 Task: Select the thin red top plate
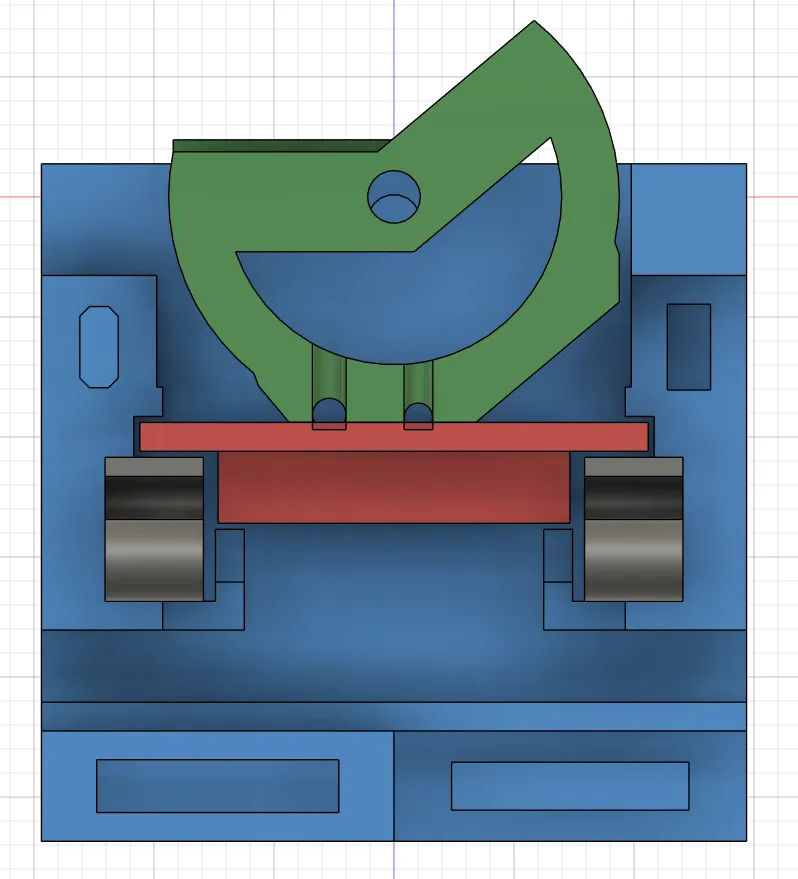pyautogui.click(x=394, y=437)
